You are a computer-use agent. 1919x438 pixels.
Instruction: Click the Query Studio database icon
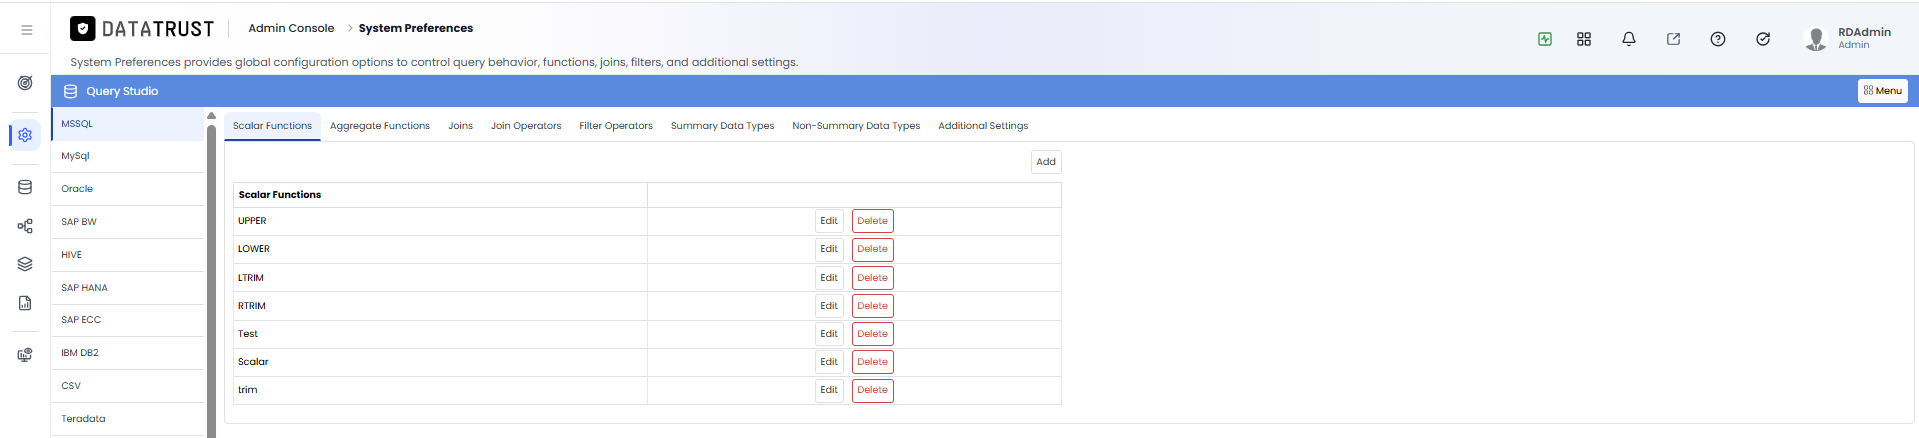pyautogui.click(x=70, y=91)
